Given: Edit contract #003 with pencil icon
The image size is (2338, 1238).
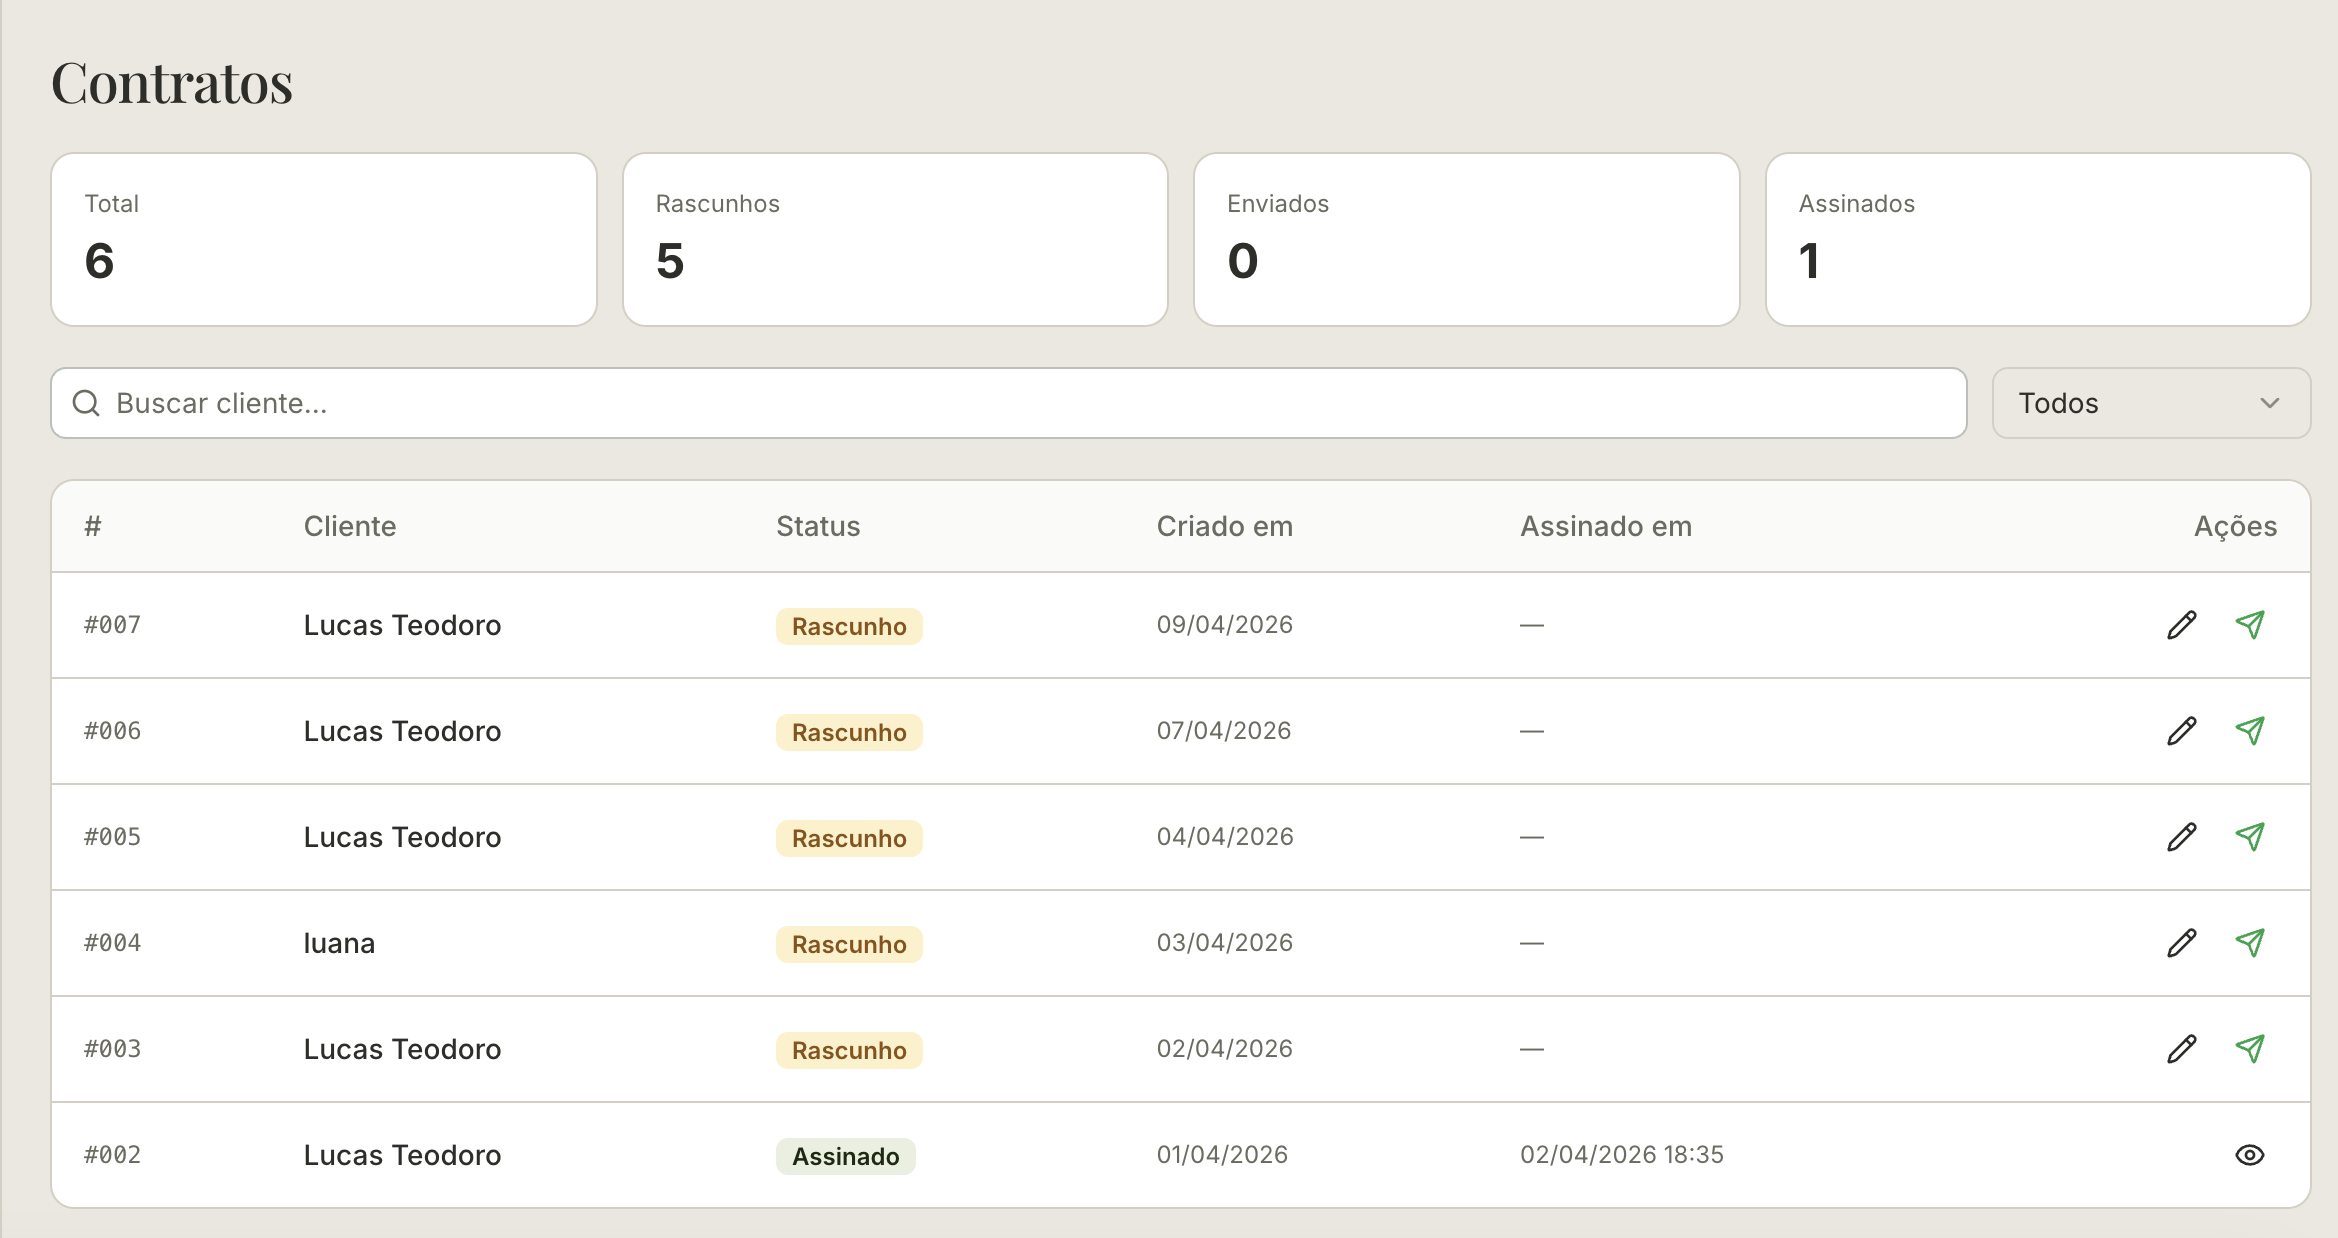Looking at the screenshot, I should click(2182, 1049).
